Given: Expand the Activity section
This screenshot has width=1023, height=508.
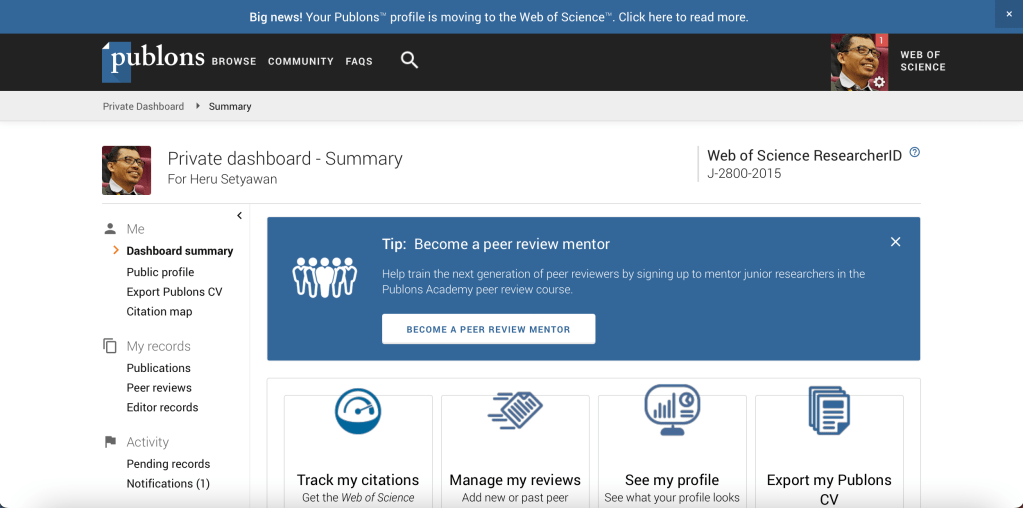Looking at the screenshot, I should pyautogui.click(x=147, y=442).
